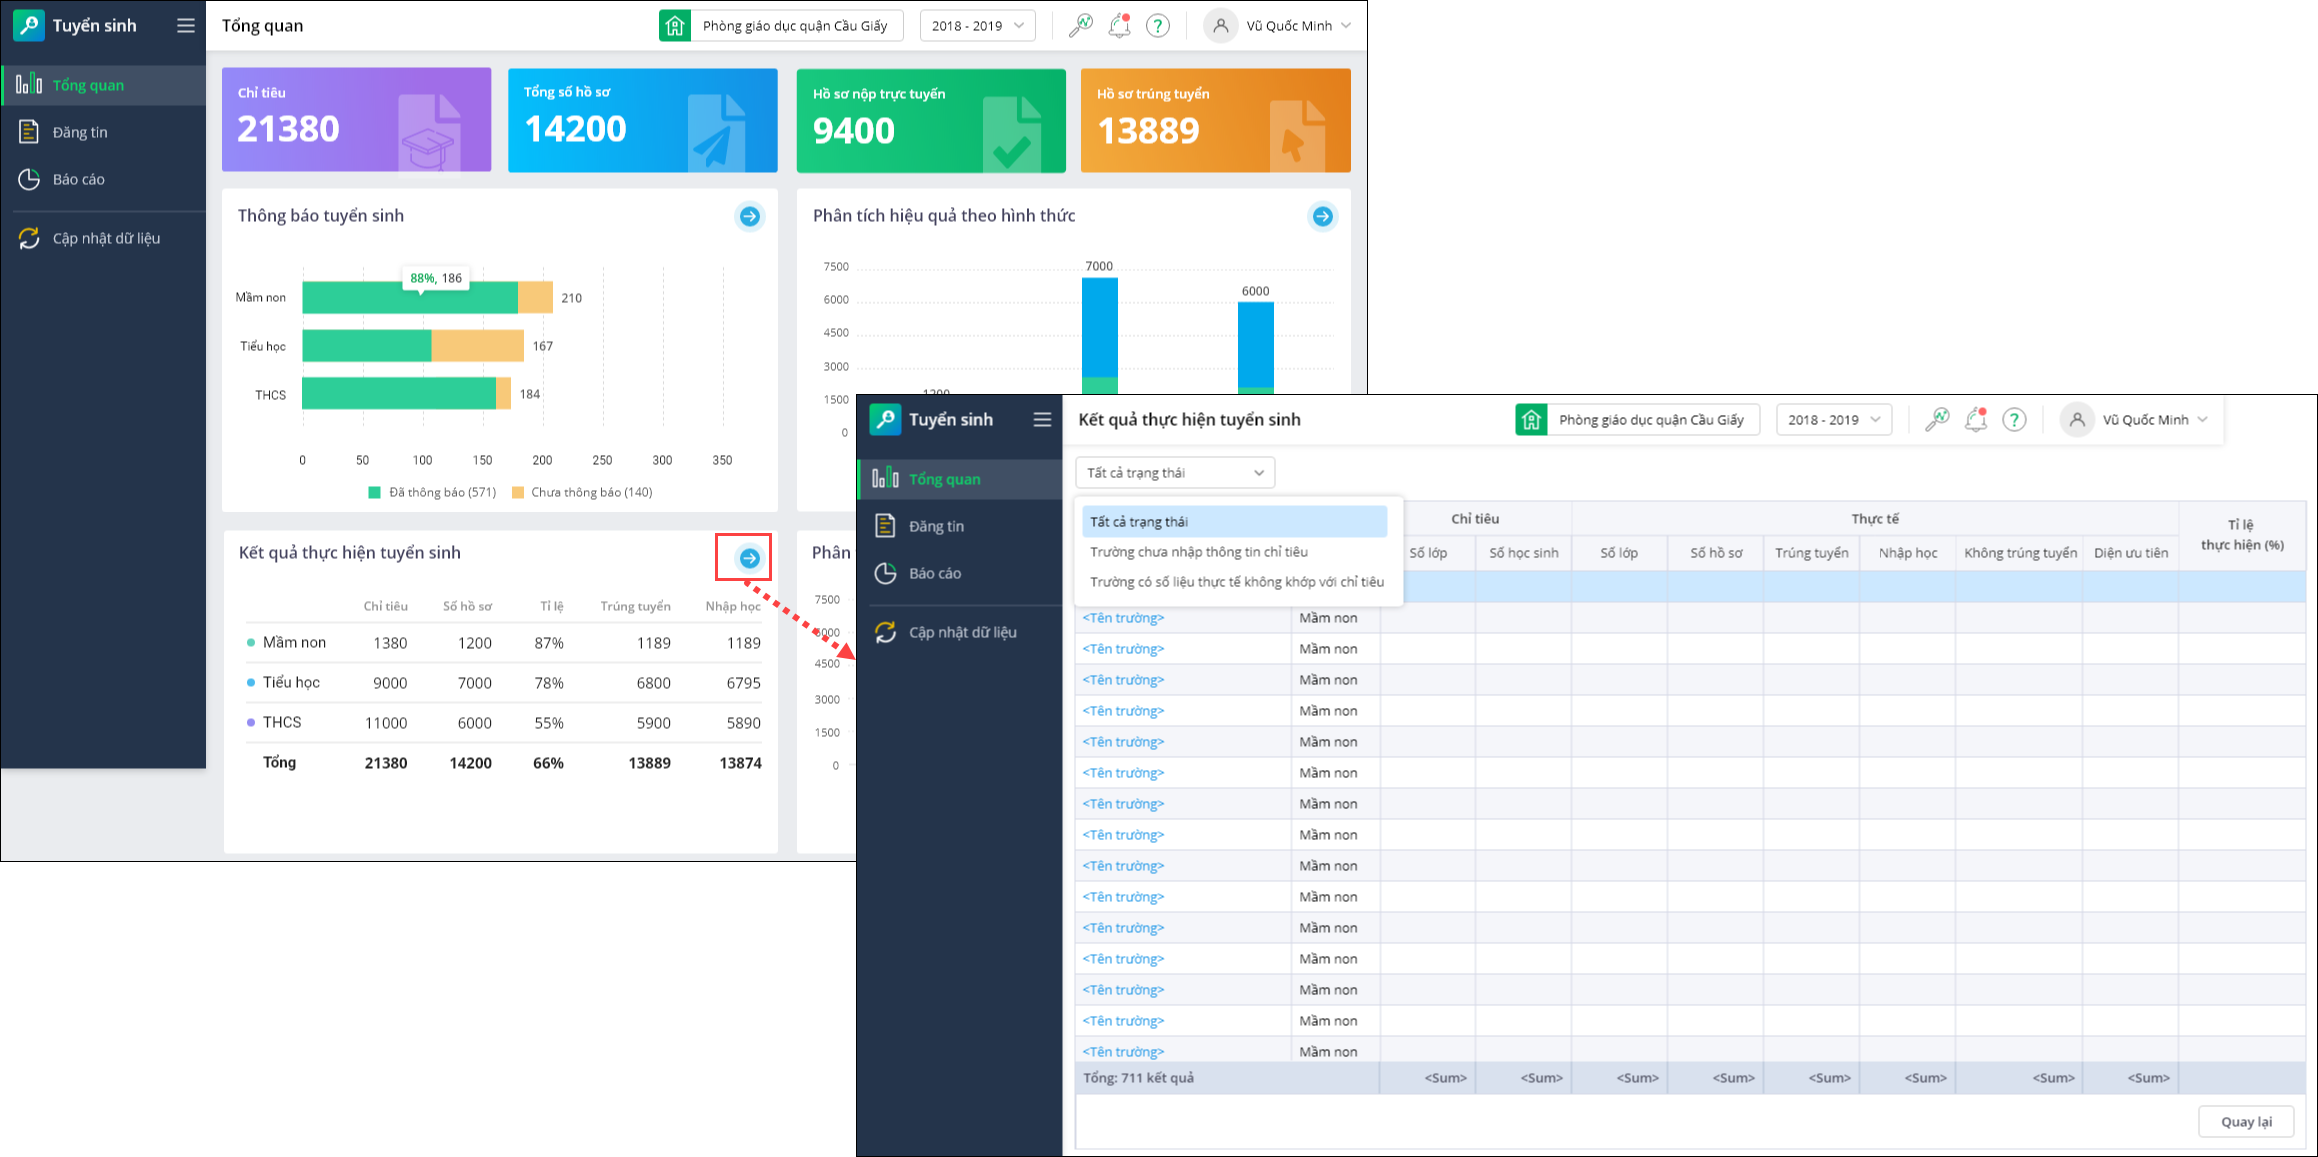Click the search key icon in header
This screenshot has height=1157, width=2318.
(x=1080, y=26)
